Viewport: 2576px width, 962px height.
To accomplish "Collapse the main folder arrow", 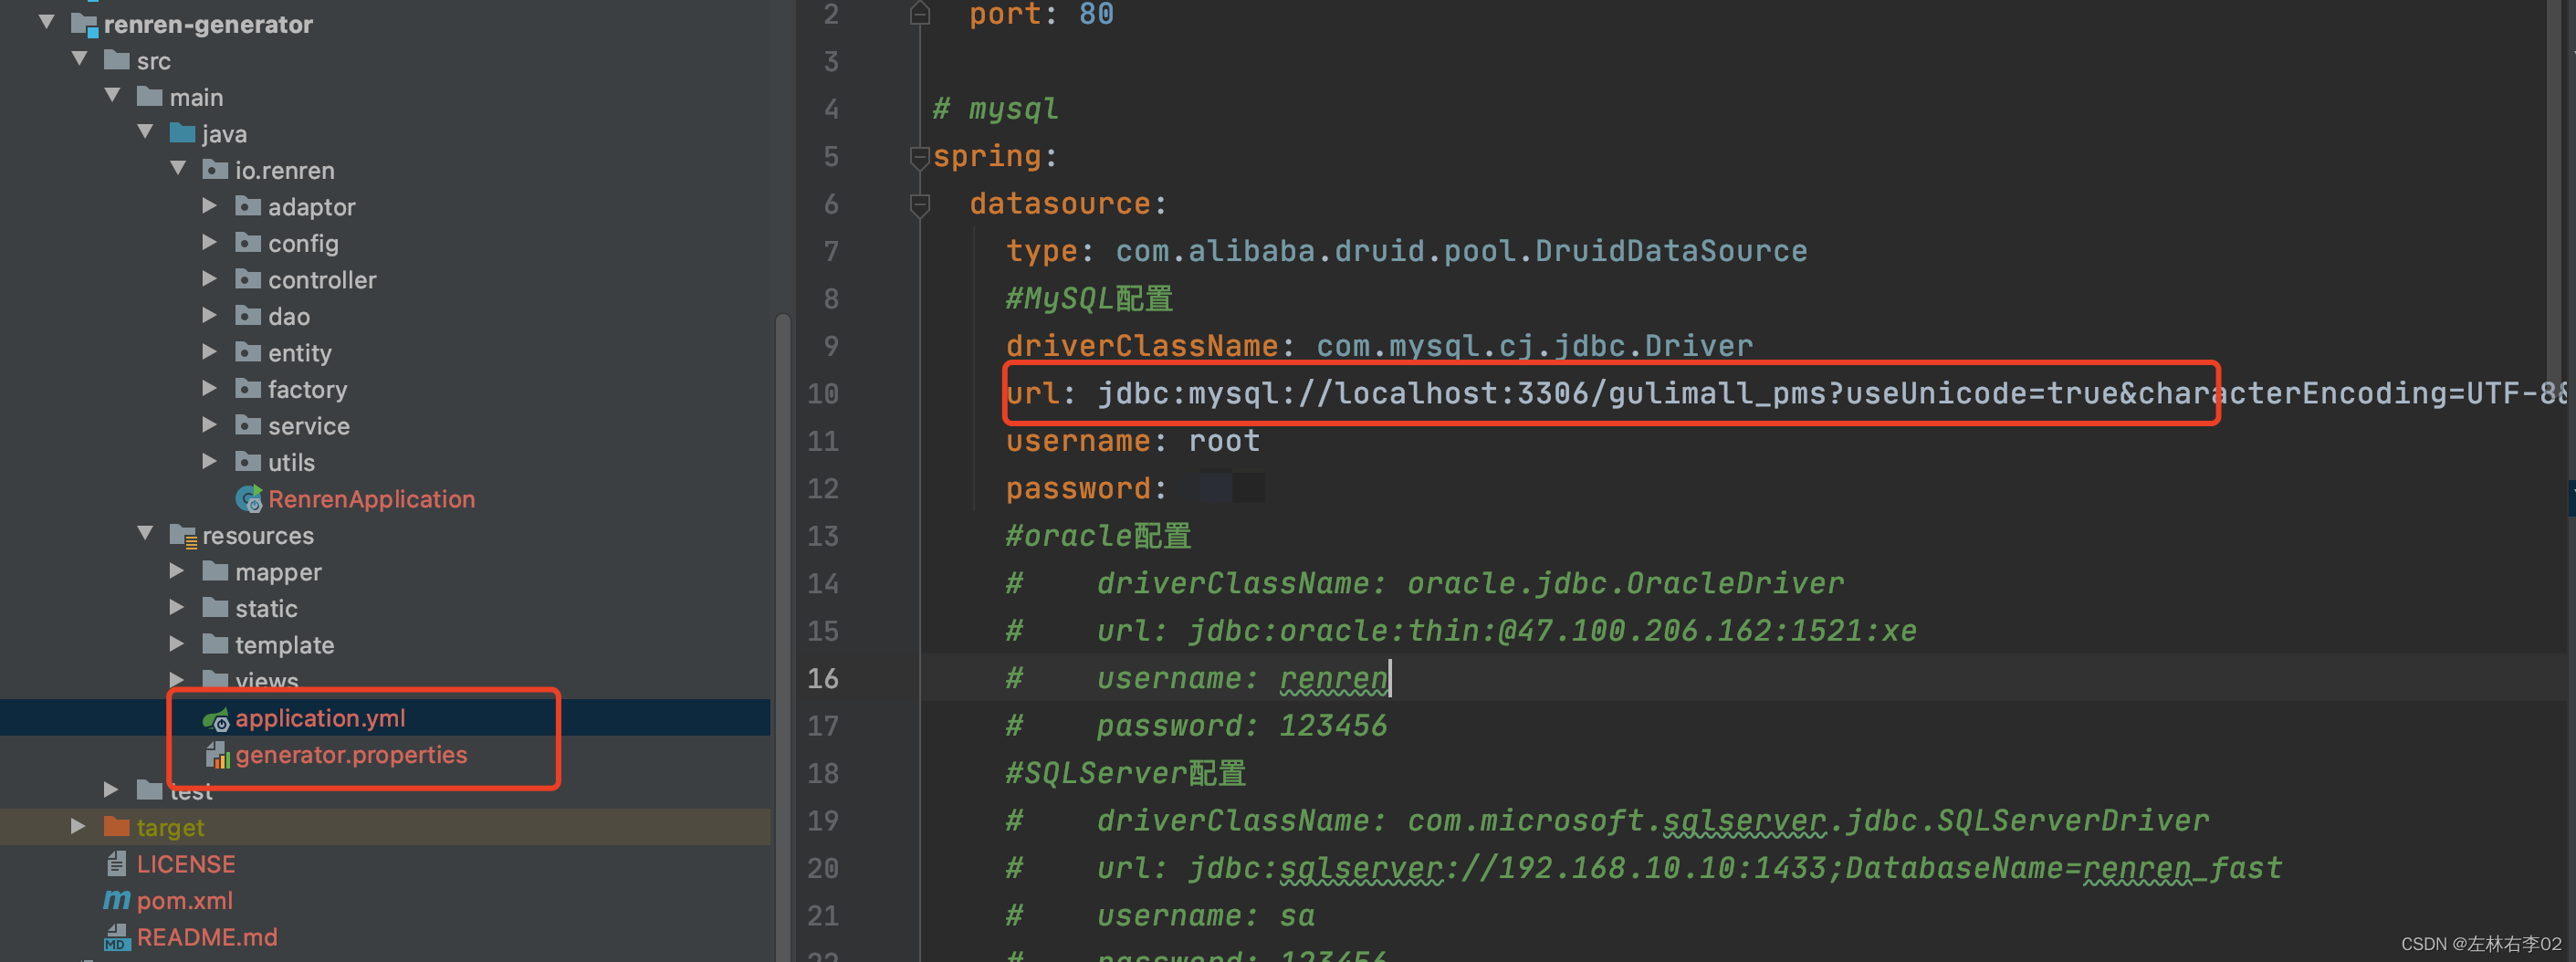I will pyautogui.click(x=113, y=95).
